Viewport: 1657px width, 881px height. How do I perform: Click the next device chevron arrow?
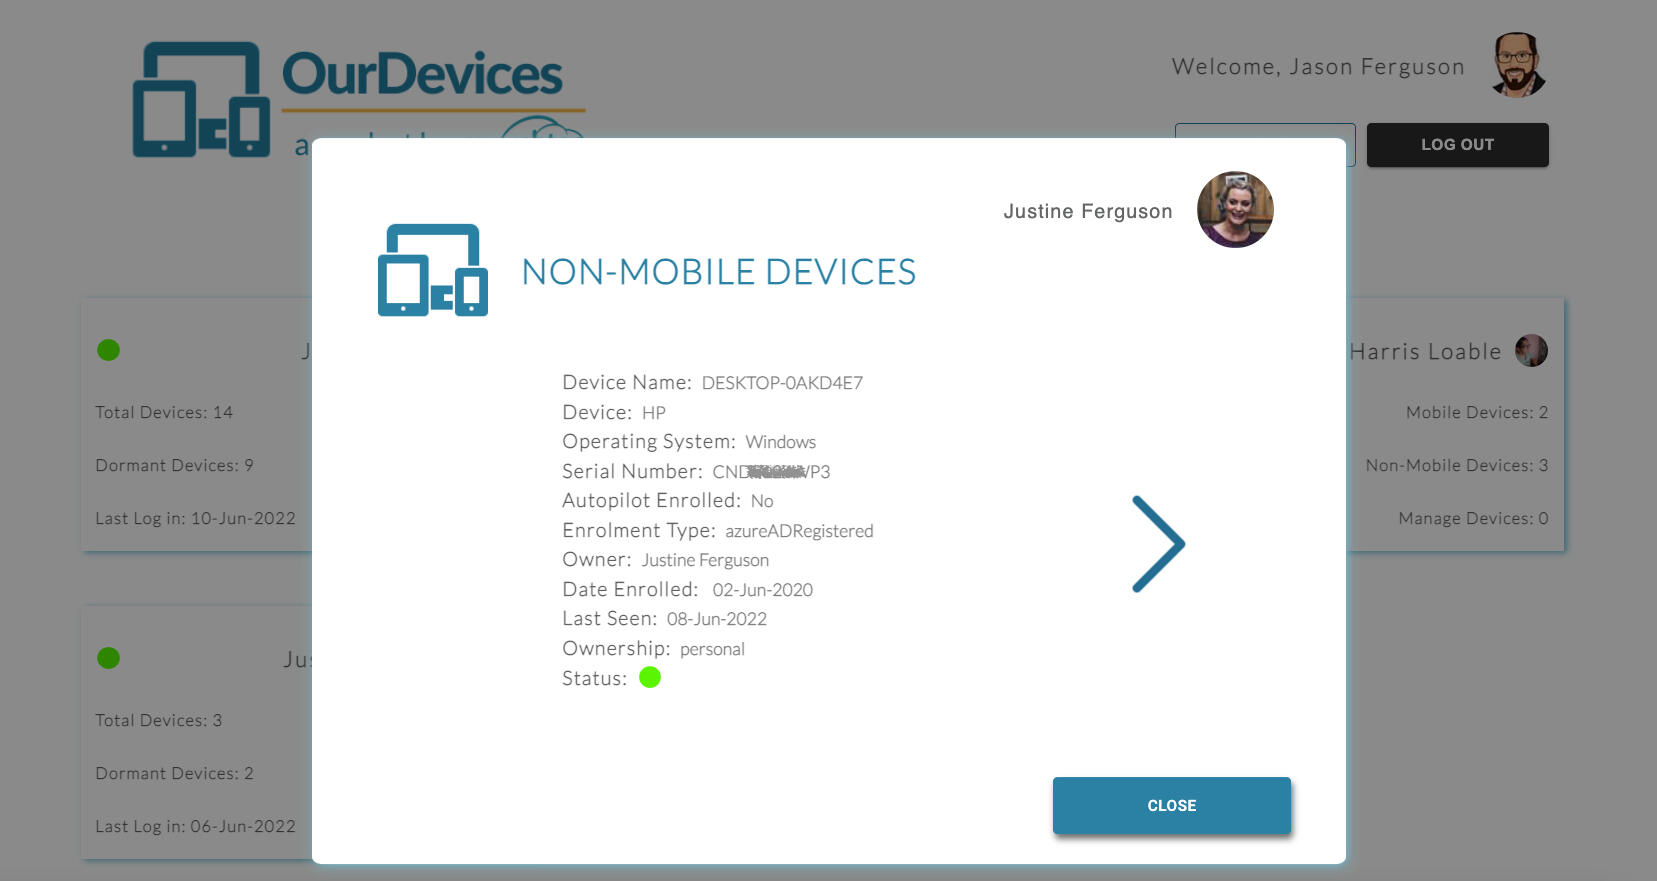[1158, 544]
